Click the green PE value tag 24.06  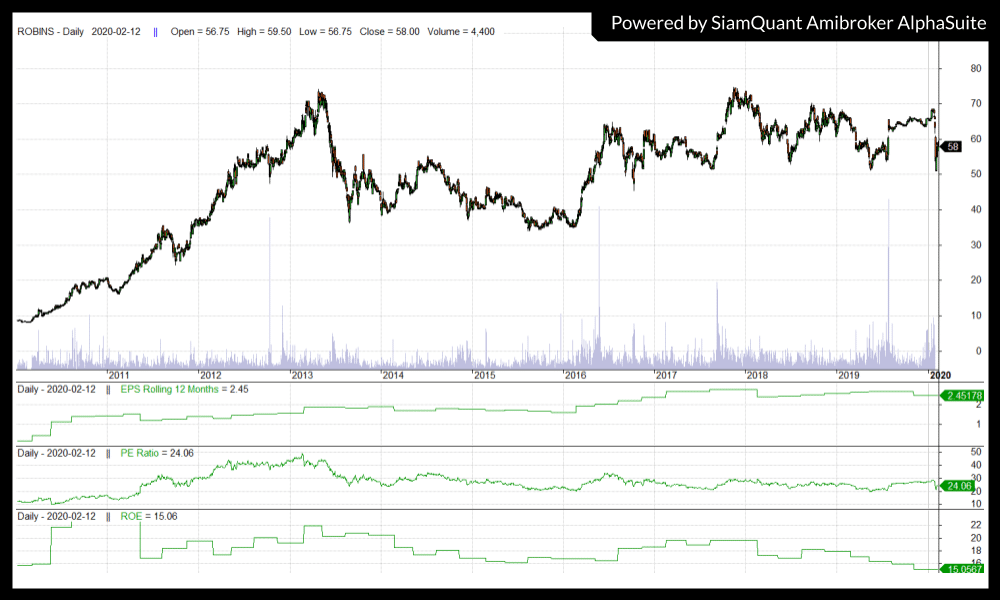coord(958,486)
